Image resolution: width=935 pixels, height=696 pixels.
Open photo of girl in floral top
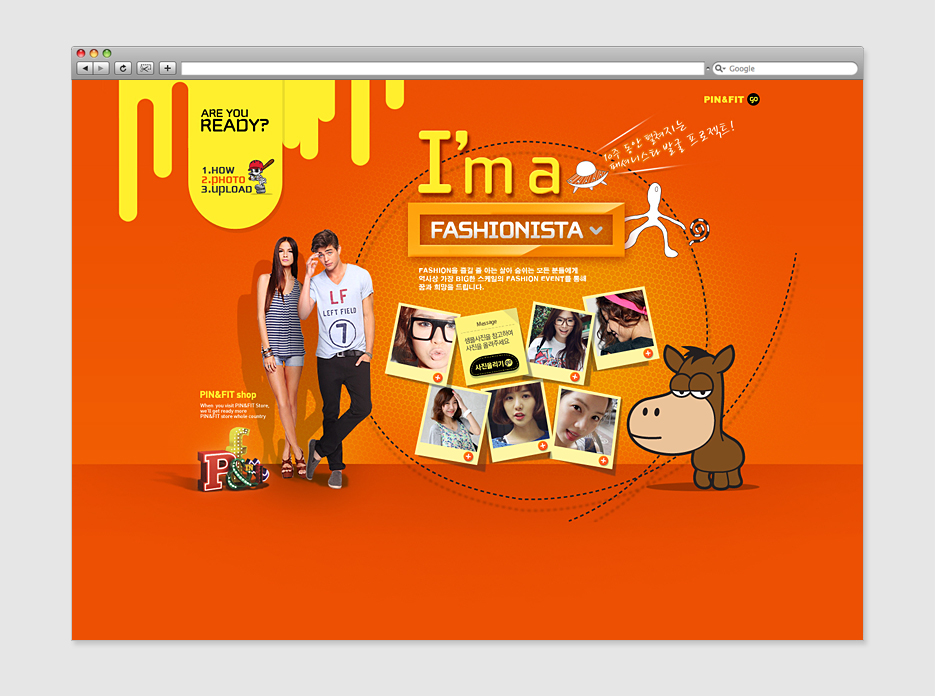click(453, 419)
